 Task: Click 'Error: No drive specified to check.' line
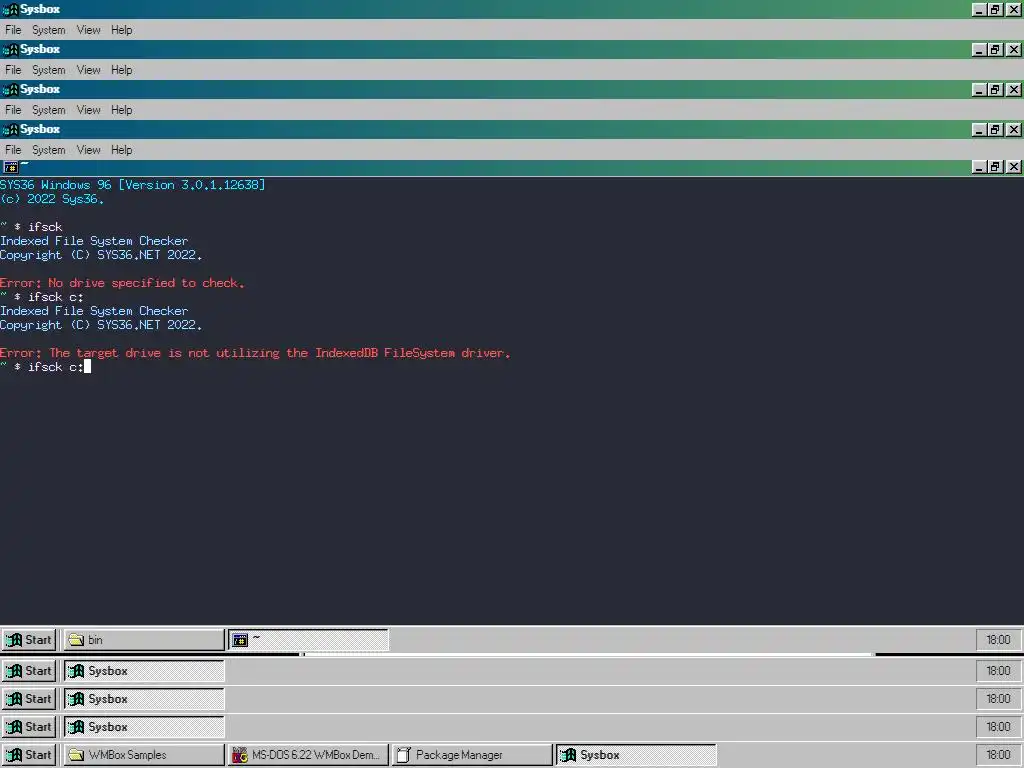pyautogui.click(x=122, y=283)
